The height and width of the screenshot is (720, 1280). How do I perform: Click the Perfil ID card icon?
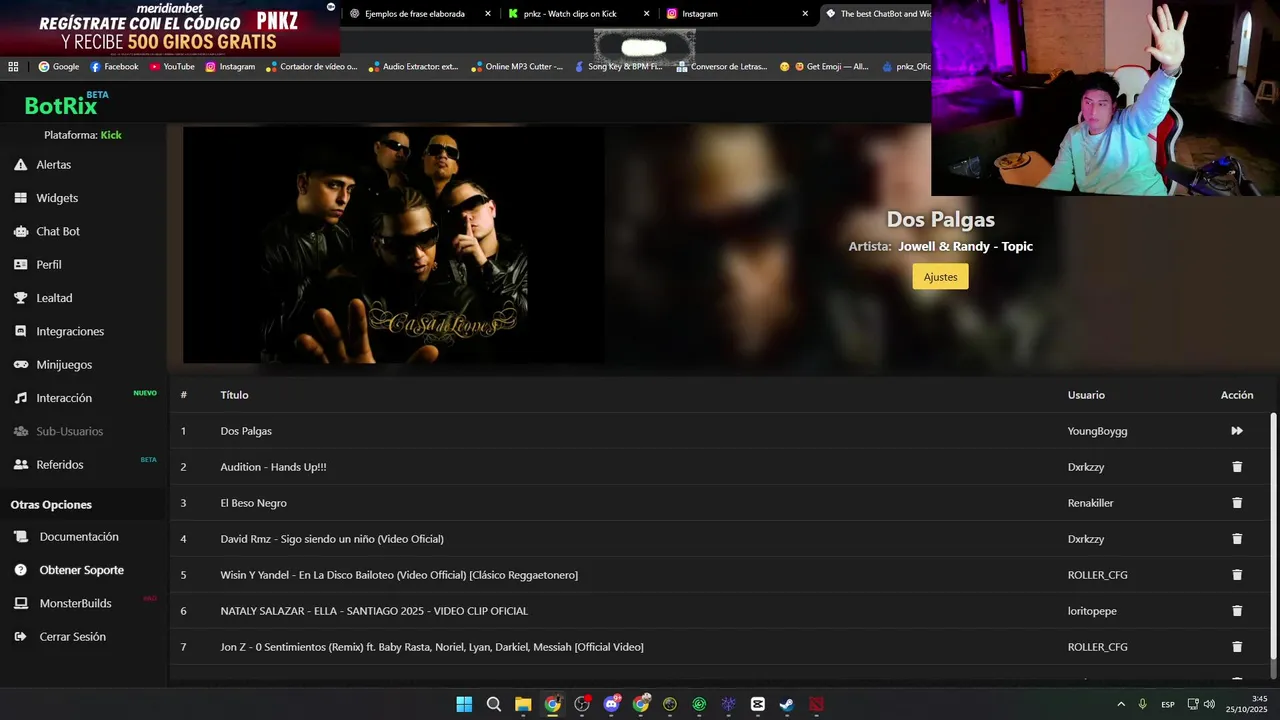20,265
